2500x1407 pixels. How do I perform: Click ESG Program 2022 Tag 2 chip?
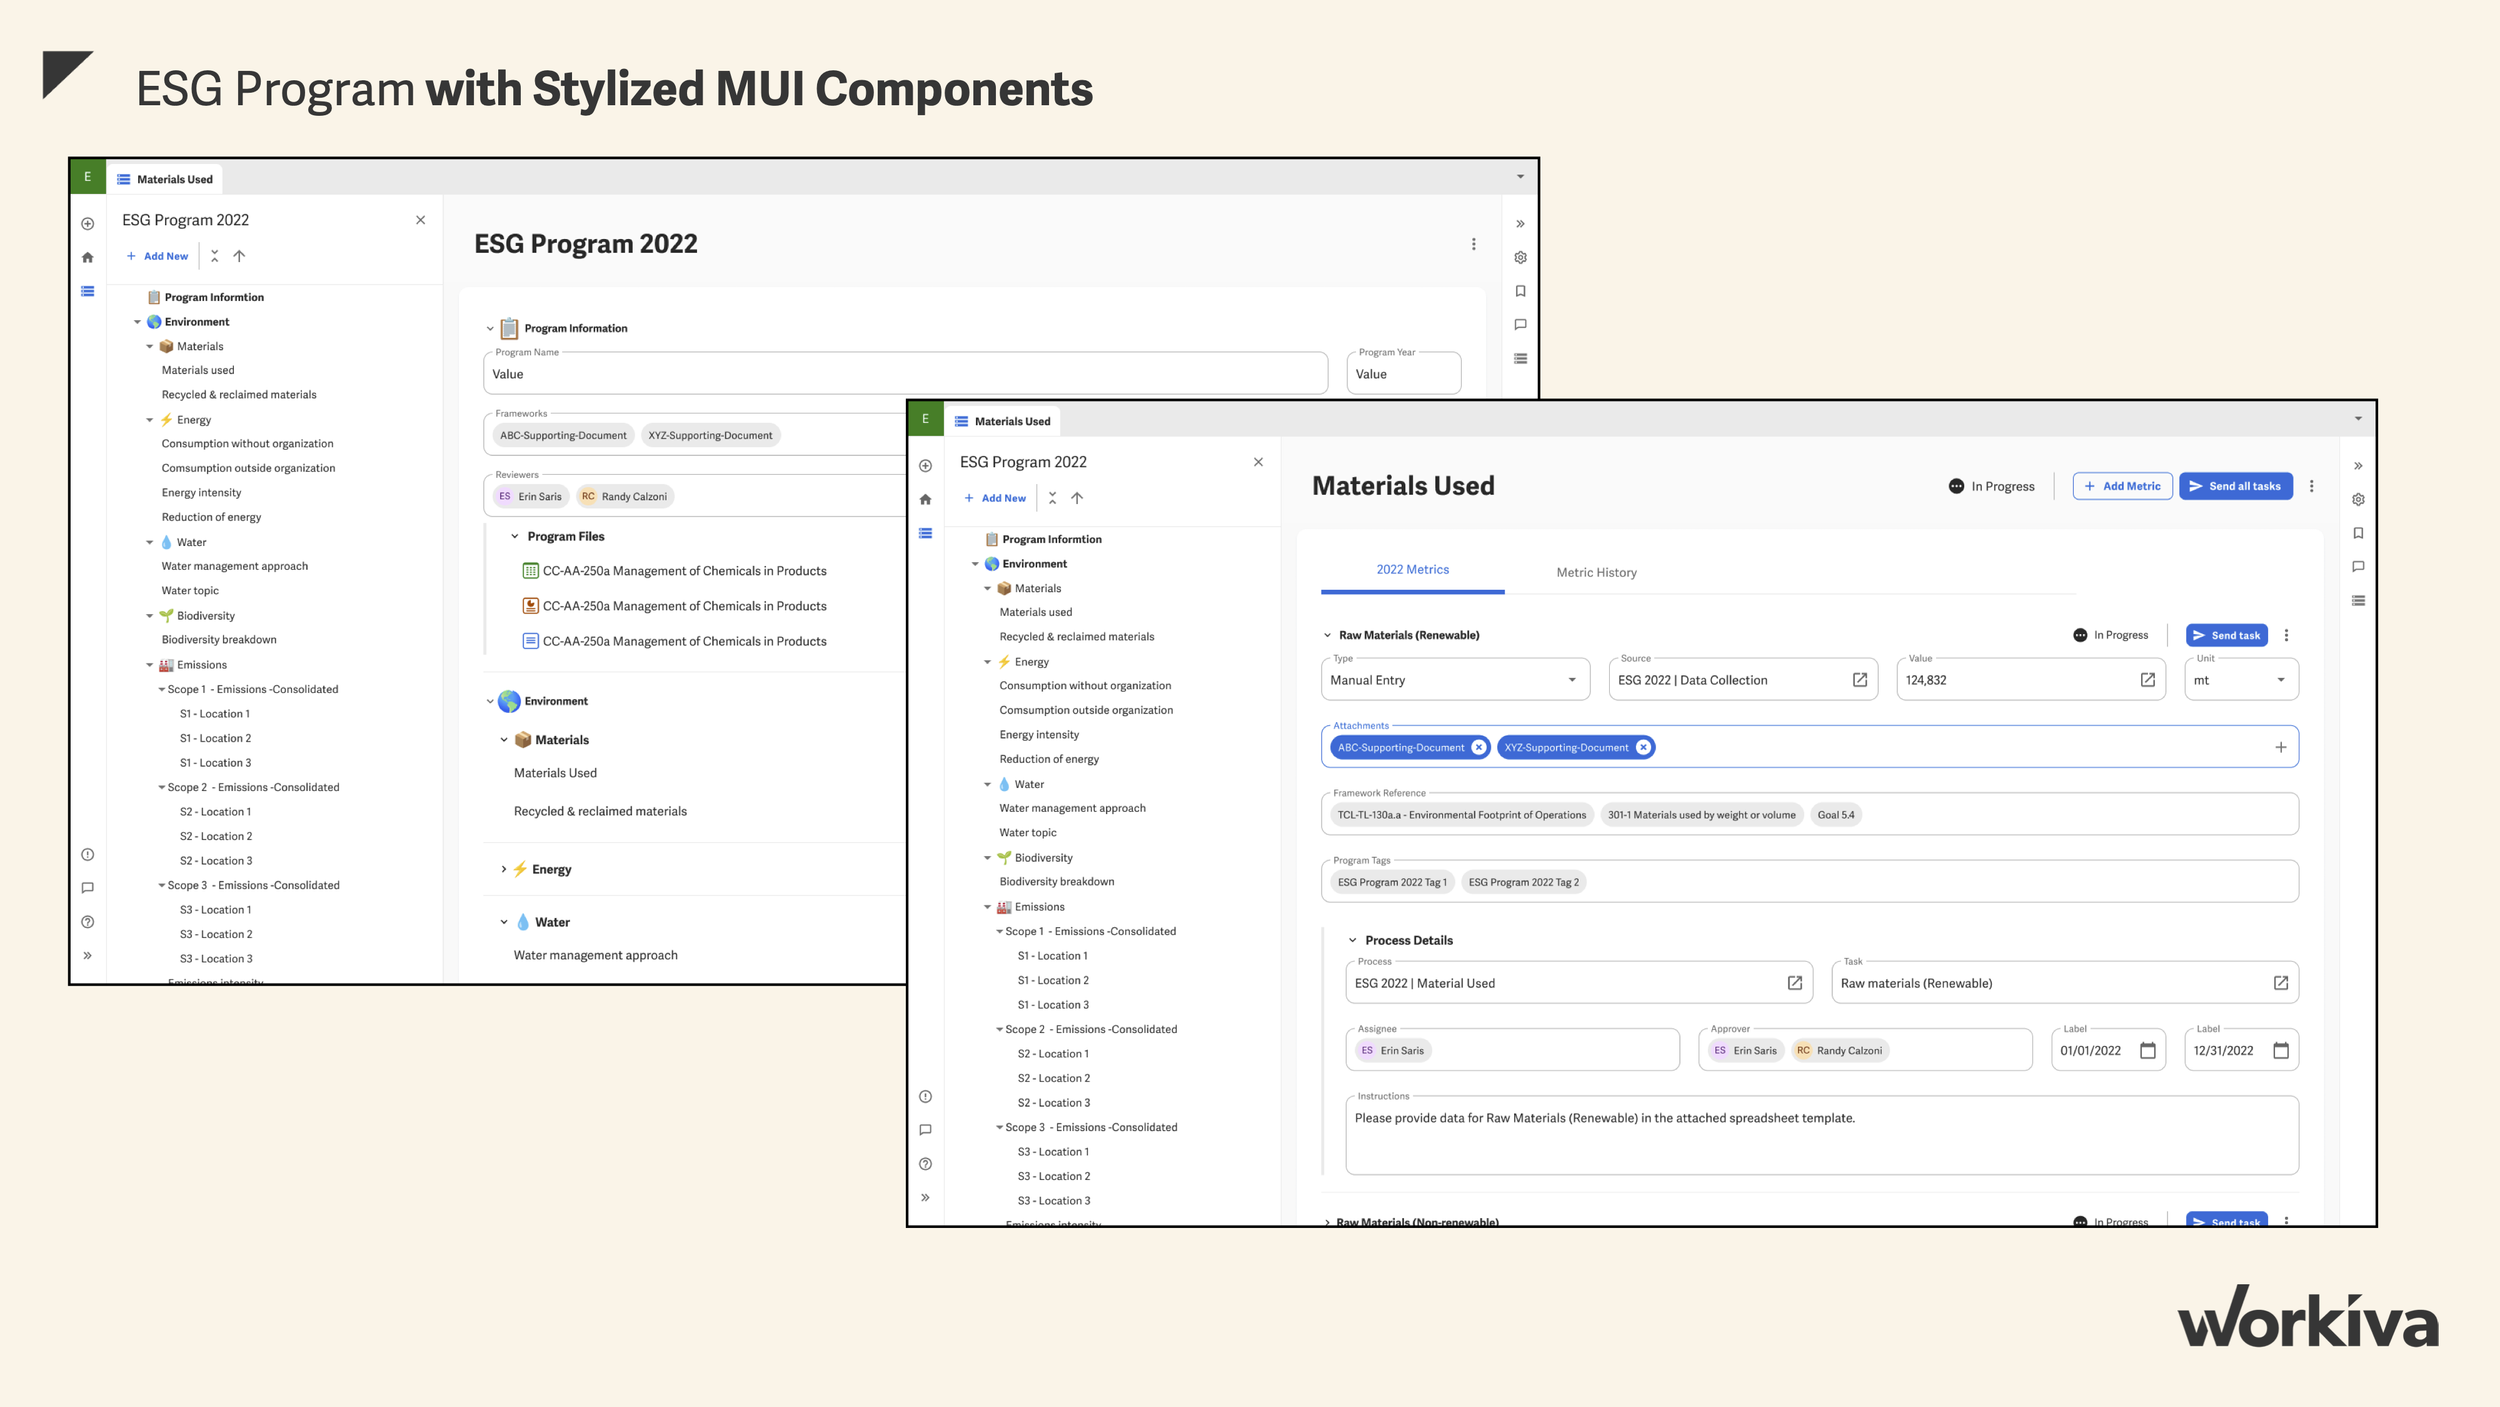pyautogui.click(x=1523, y=882)
